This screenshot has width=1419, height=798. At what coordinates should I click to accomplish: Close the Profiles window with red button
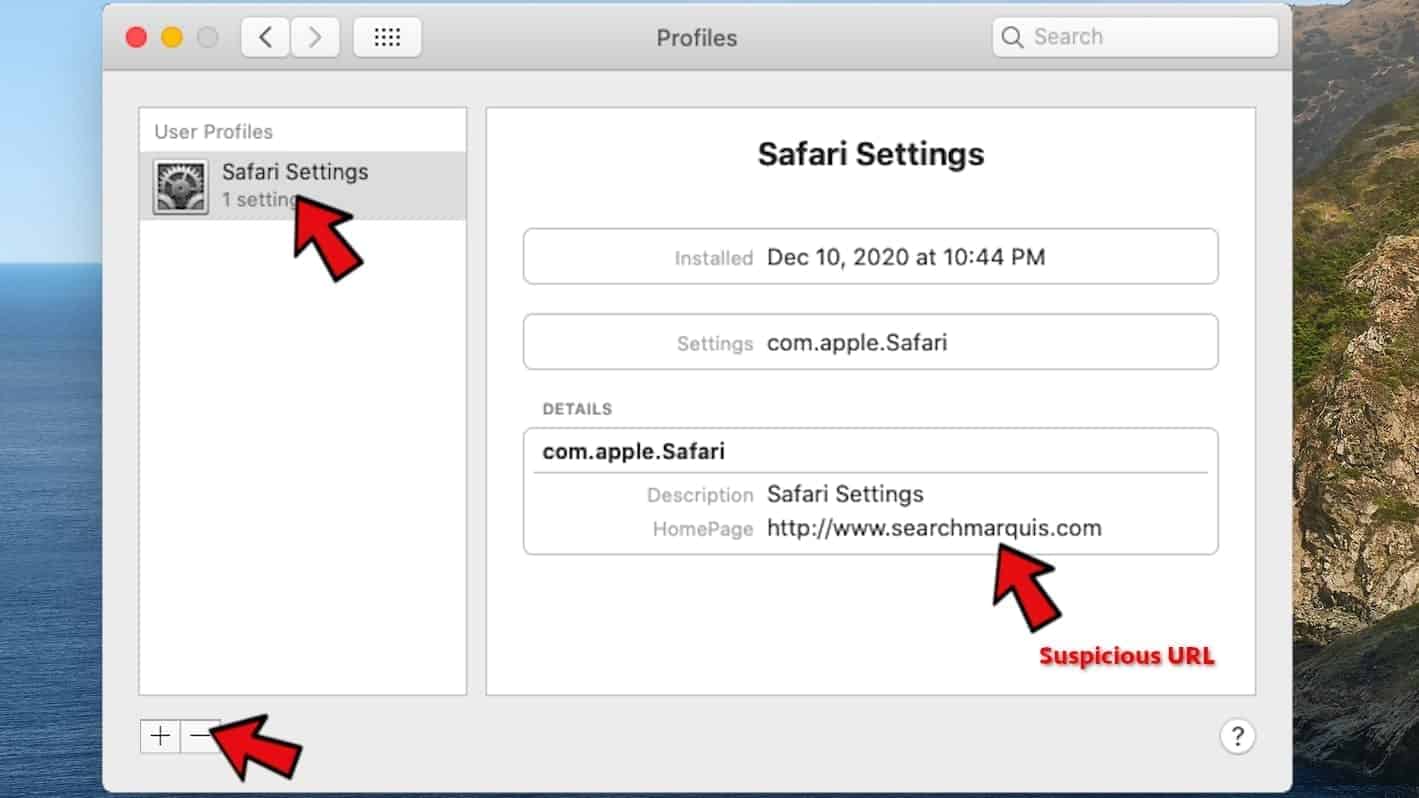coord(136,38)
